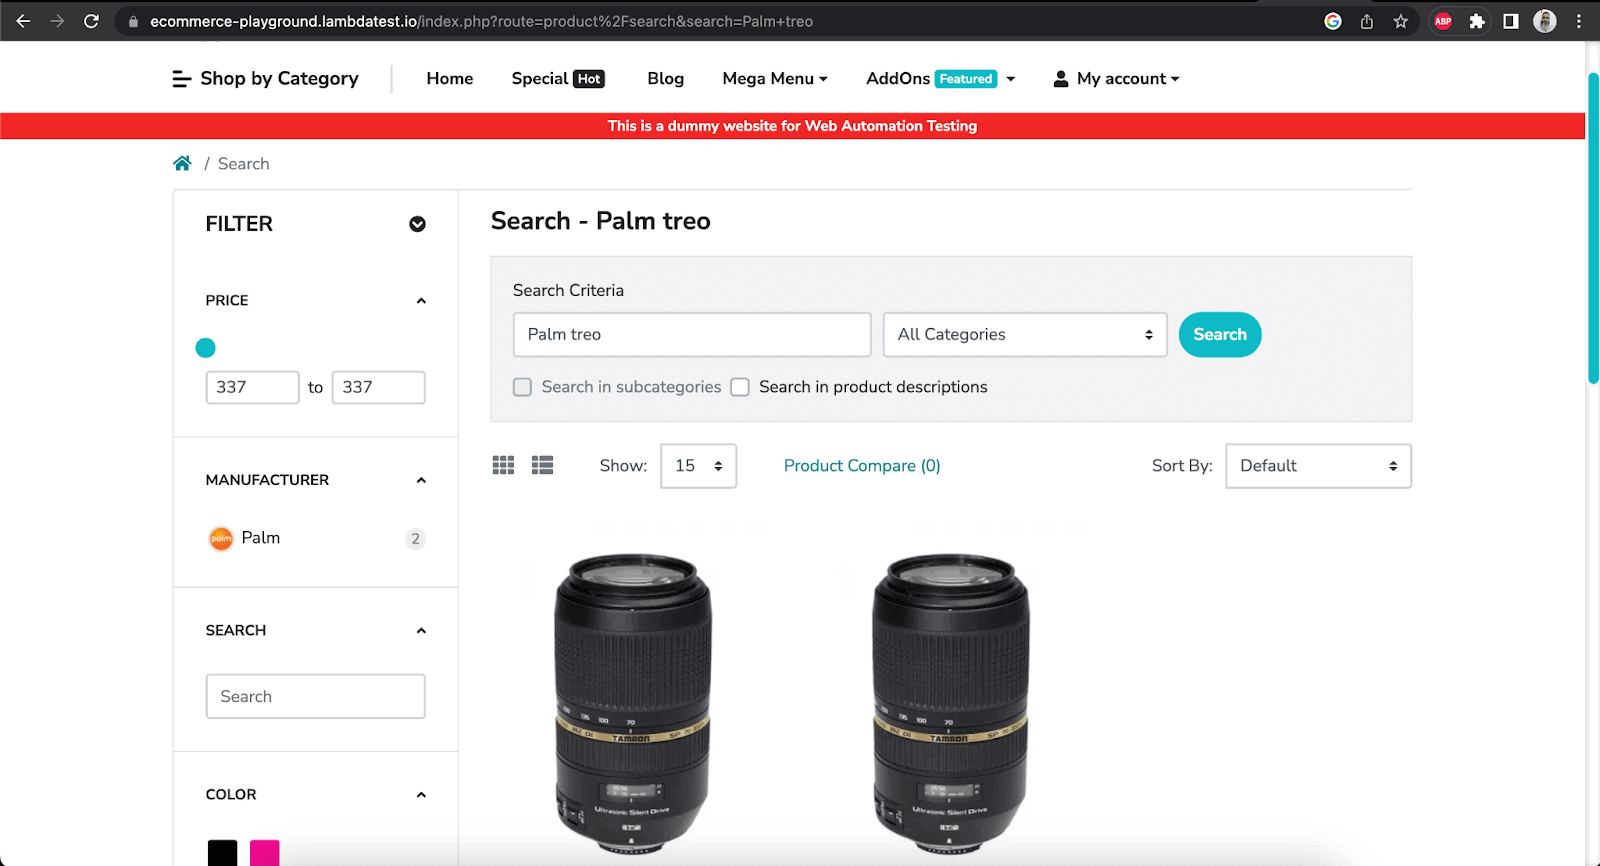Open the ABP Adblock Plus extension
This screenshot has height=866, width=1600.
point(1443,21)
